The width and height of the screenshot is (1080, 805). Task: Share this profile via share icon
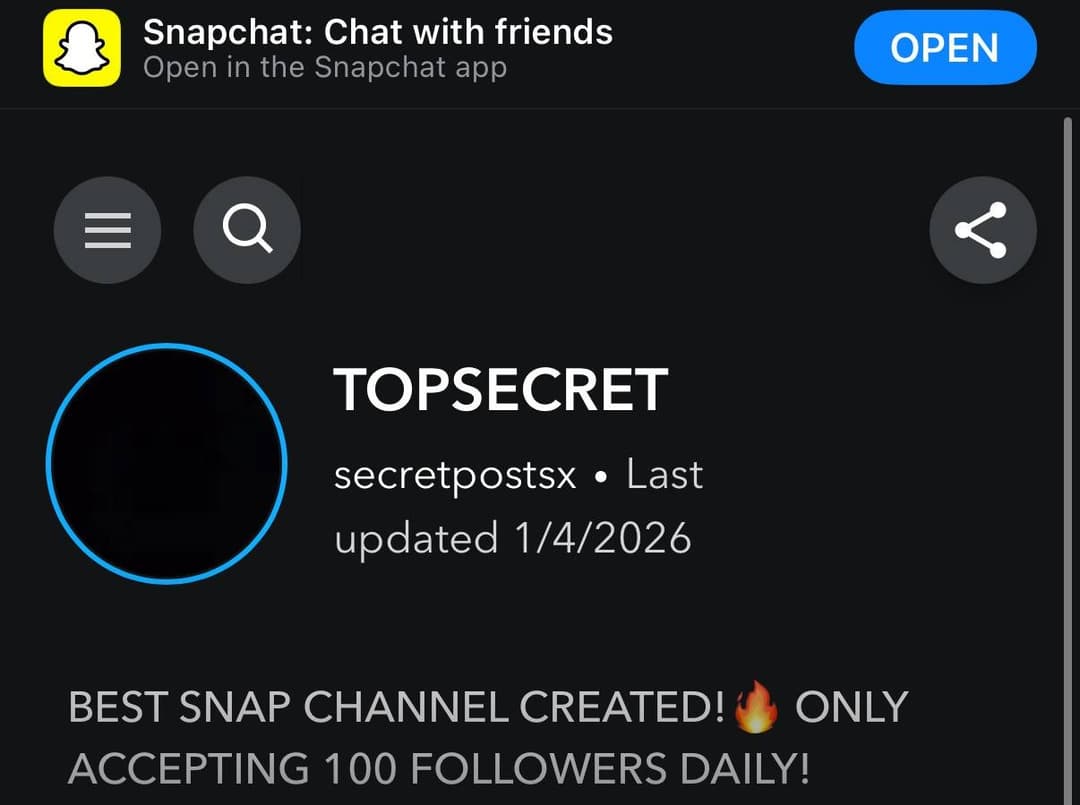[x=982, y=231]
